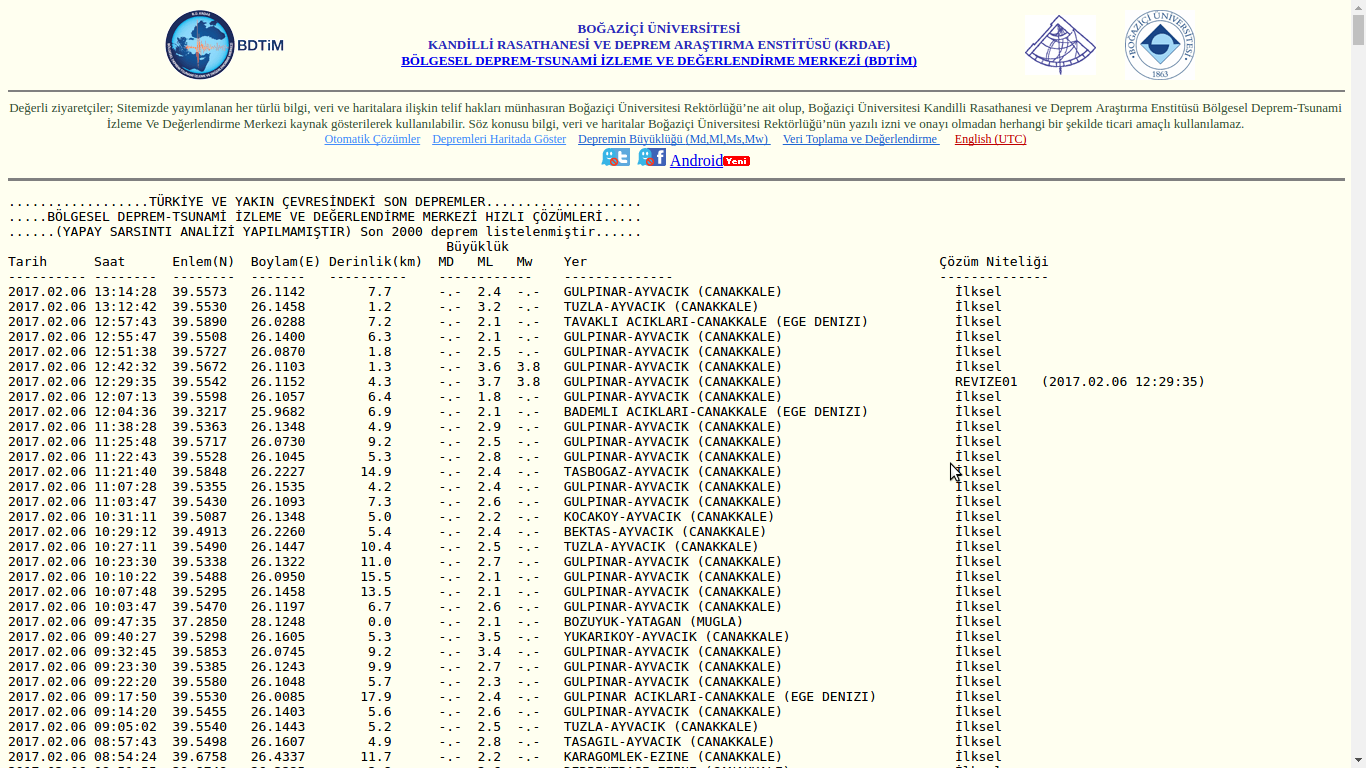Click the time 10:07:48
Screen dimensions: 1366x768
[x=126, y=592]
